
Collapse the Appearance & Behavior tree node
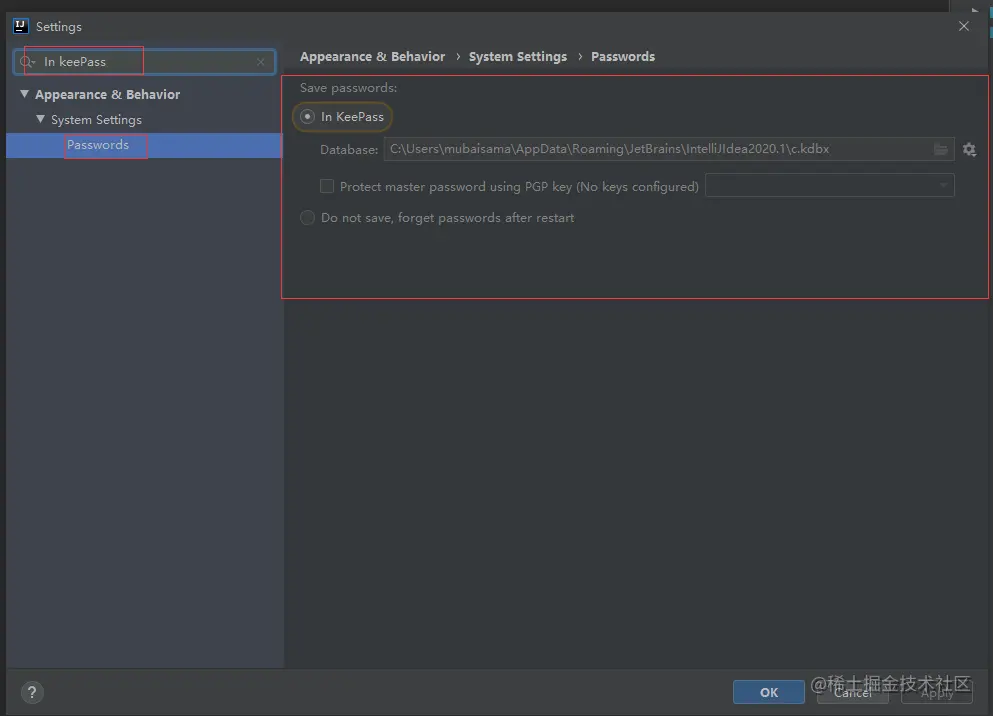(x=24, y=94)
